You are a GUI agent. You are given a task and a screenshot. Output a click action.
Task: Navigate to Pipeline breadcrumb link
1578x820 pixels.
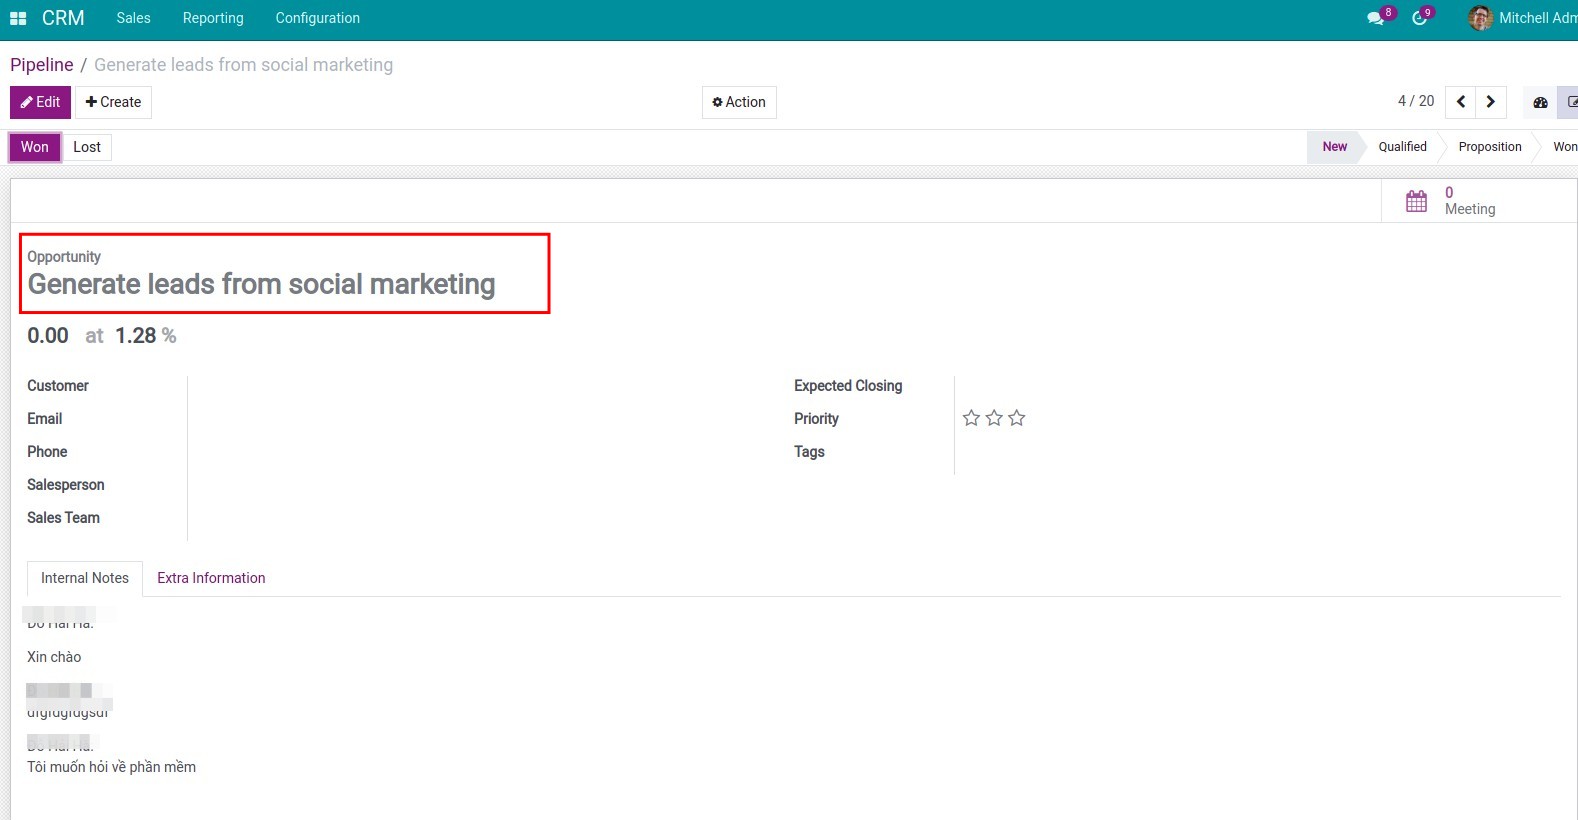click(x=42, y=65)
